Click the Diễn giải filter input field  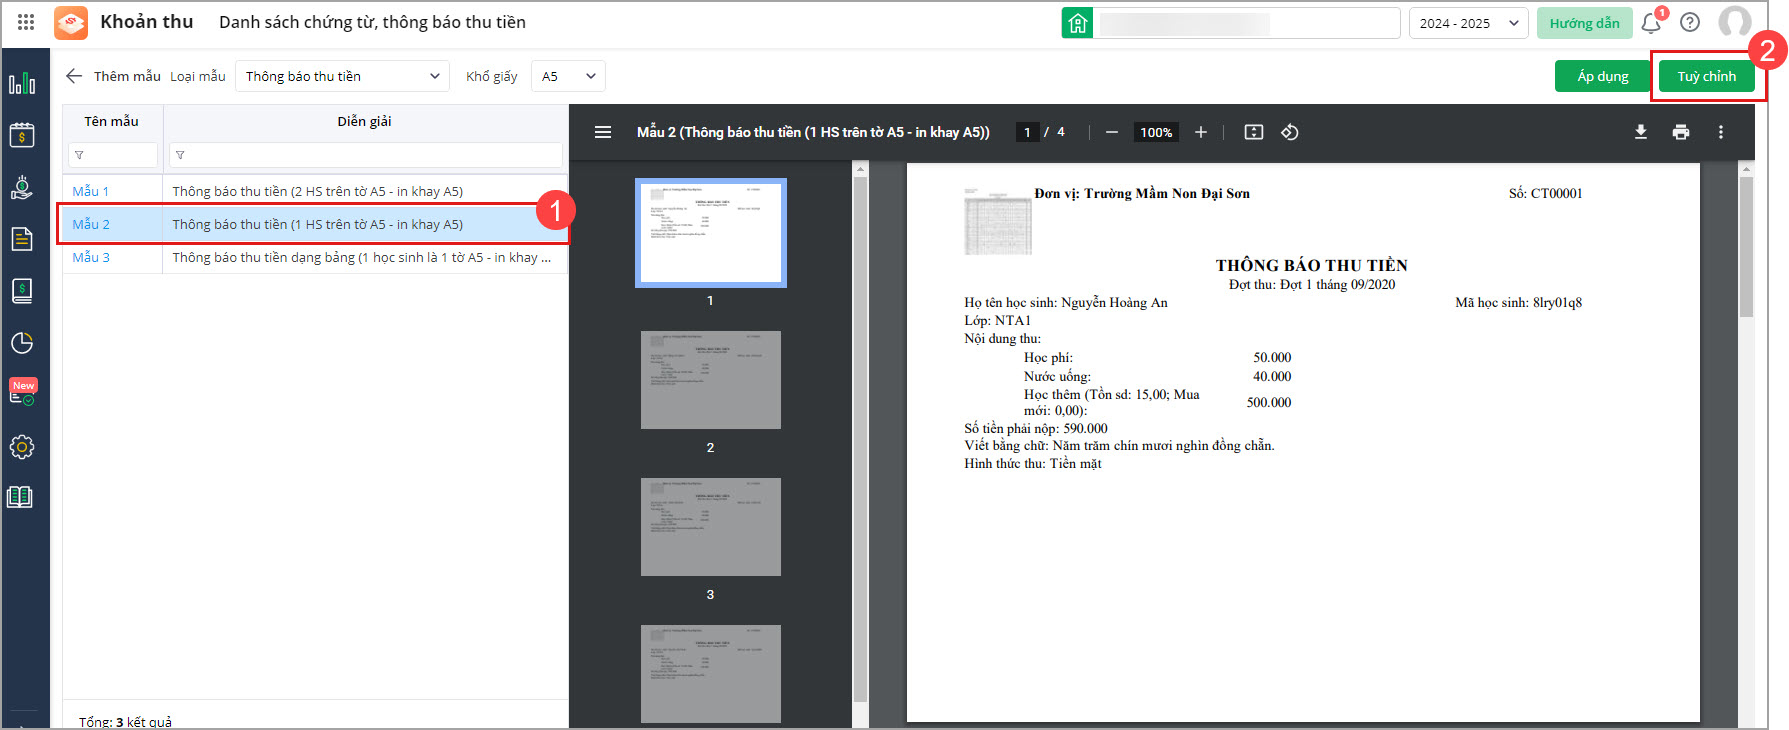tap(365, 155)
